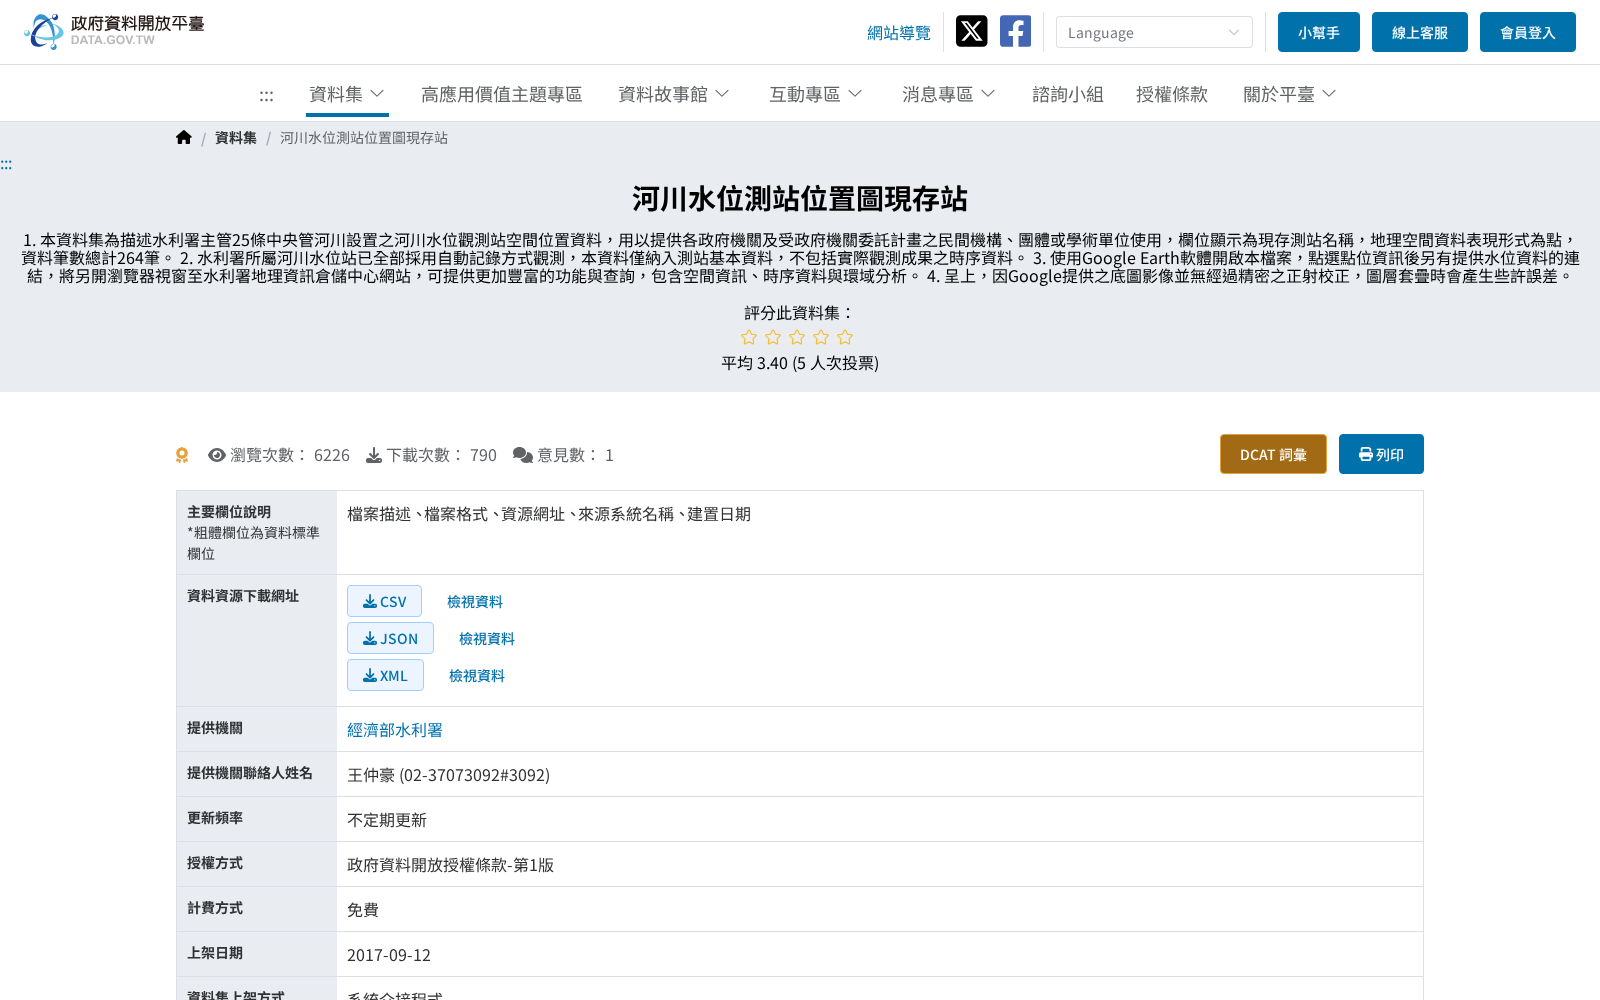Click the gold medal badge icon
1600x1000 pixels.
point(182,455)
